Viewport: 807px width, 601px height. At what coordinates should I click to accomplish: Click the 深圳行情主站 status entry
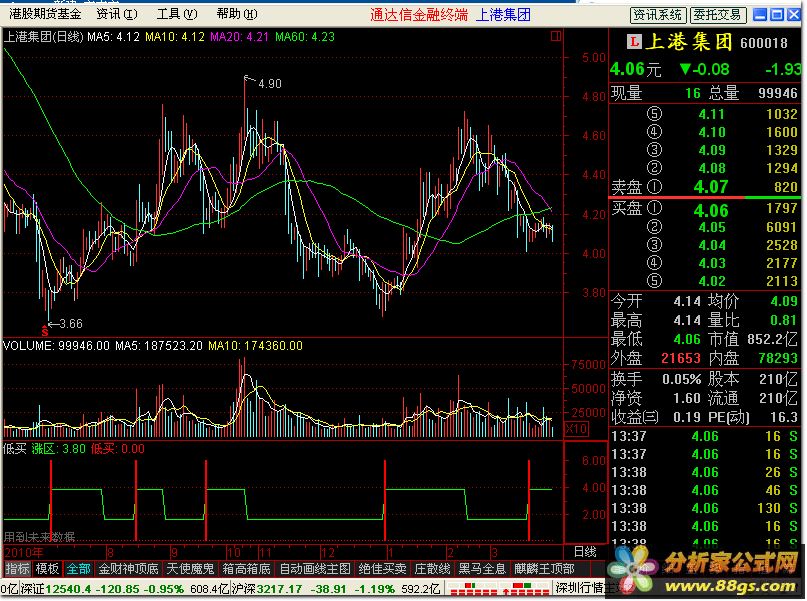(587, 588)
